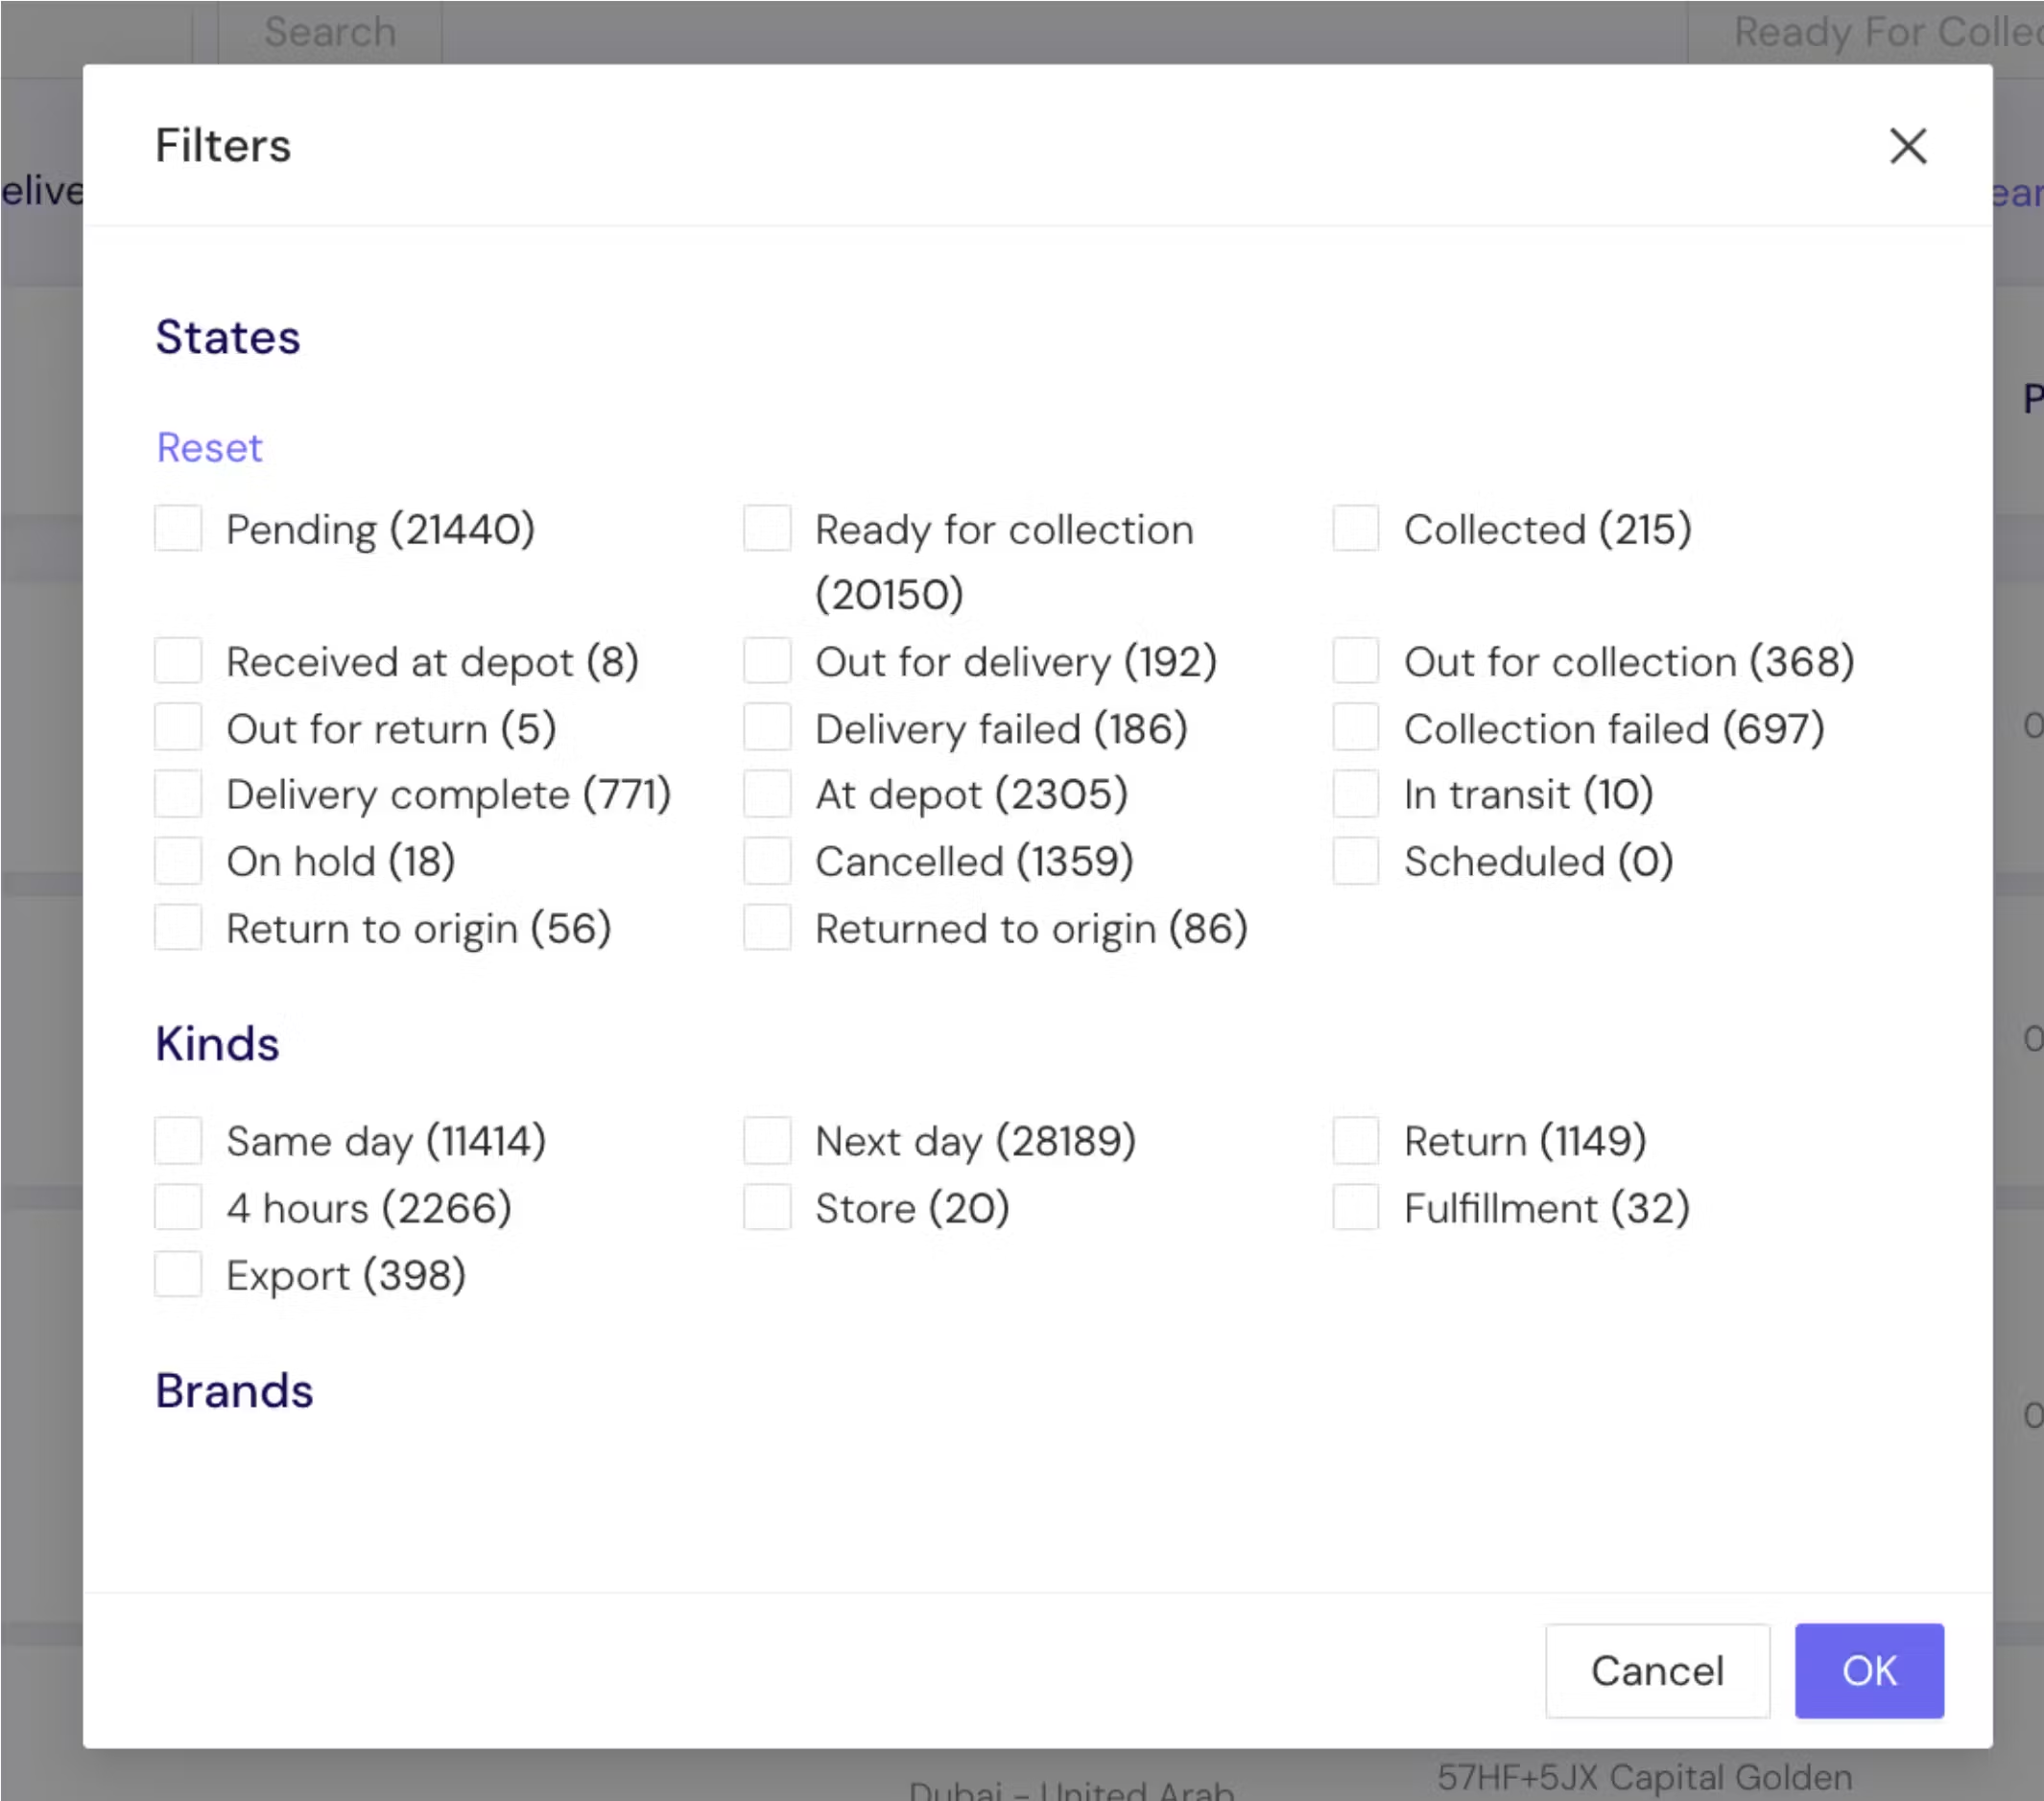Select the At depot checkbox
Image resolution: width=2044 pixels, height=1801 pixels.
click(767, 794)
